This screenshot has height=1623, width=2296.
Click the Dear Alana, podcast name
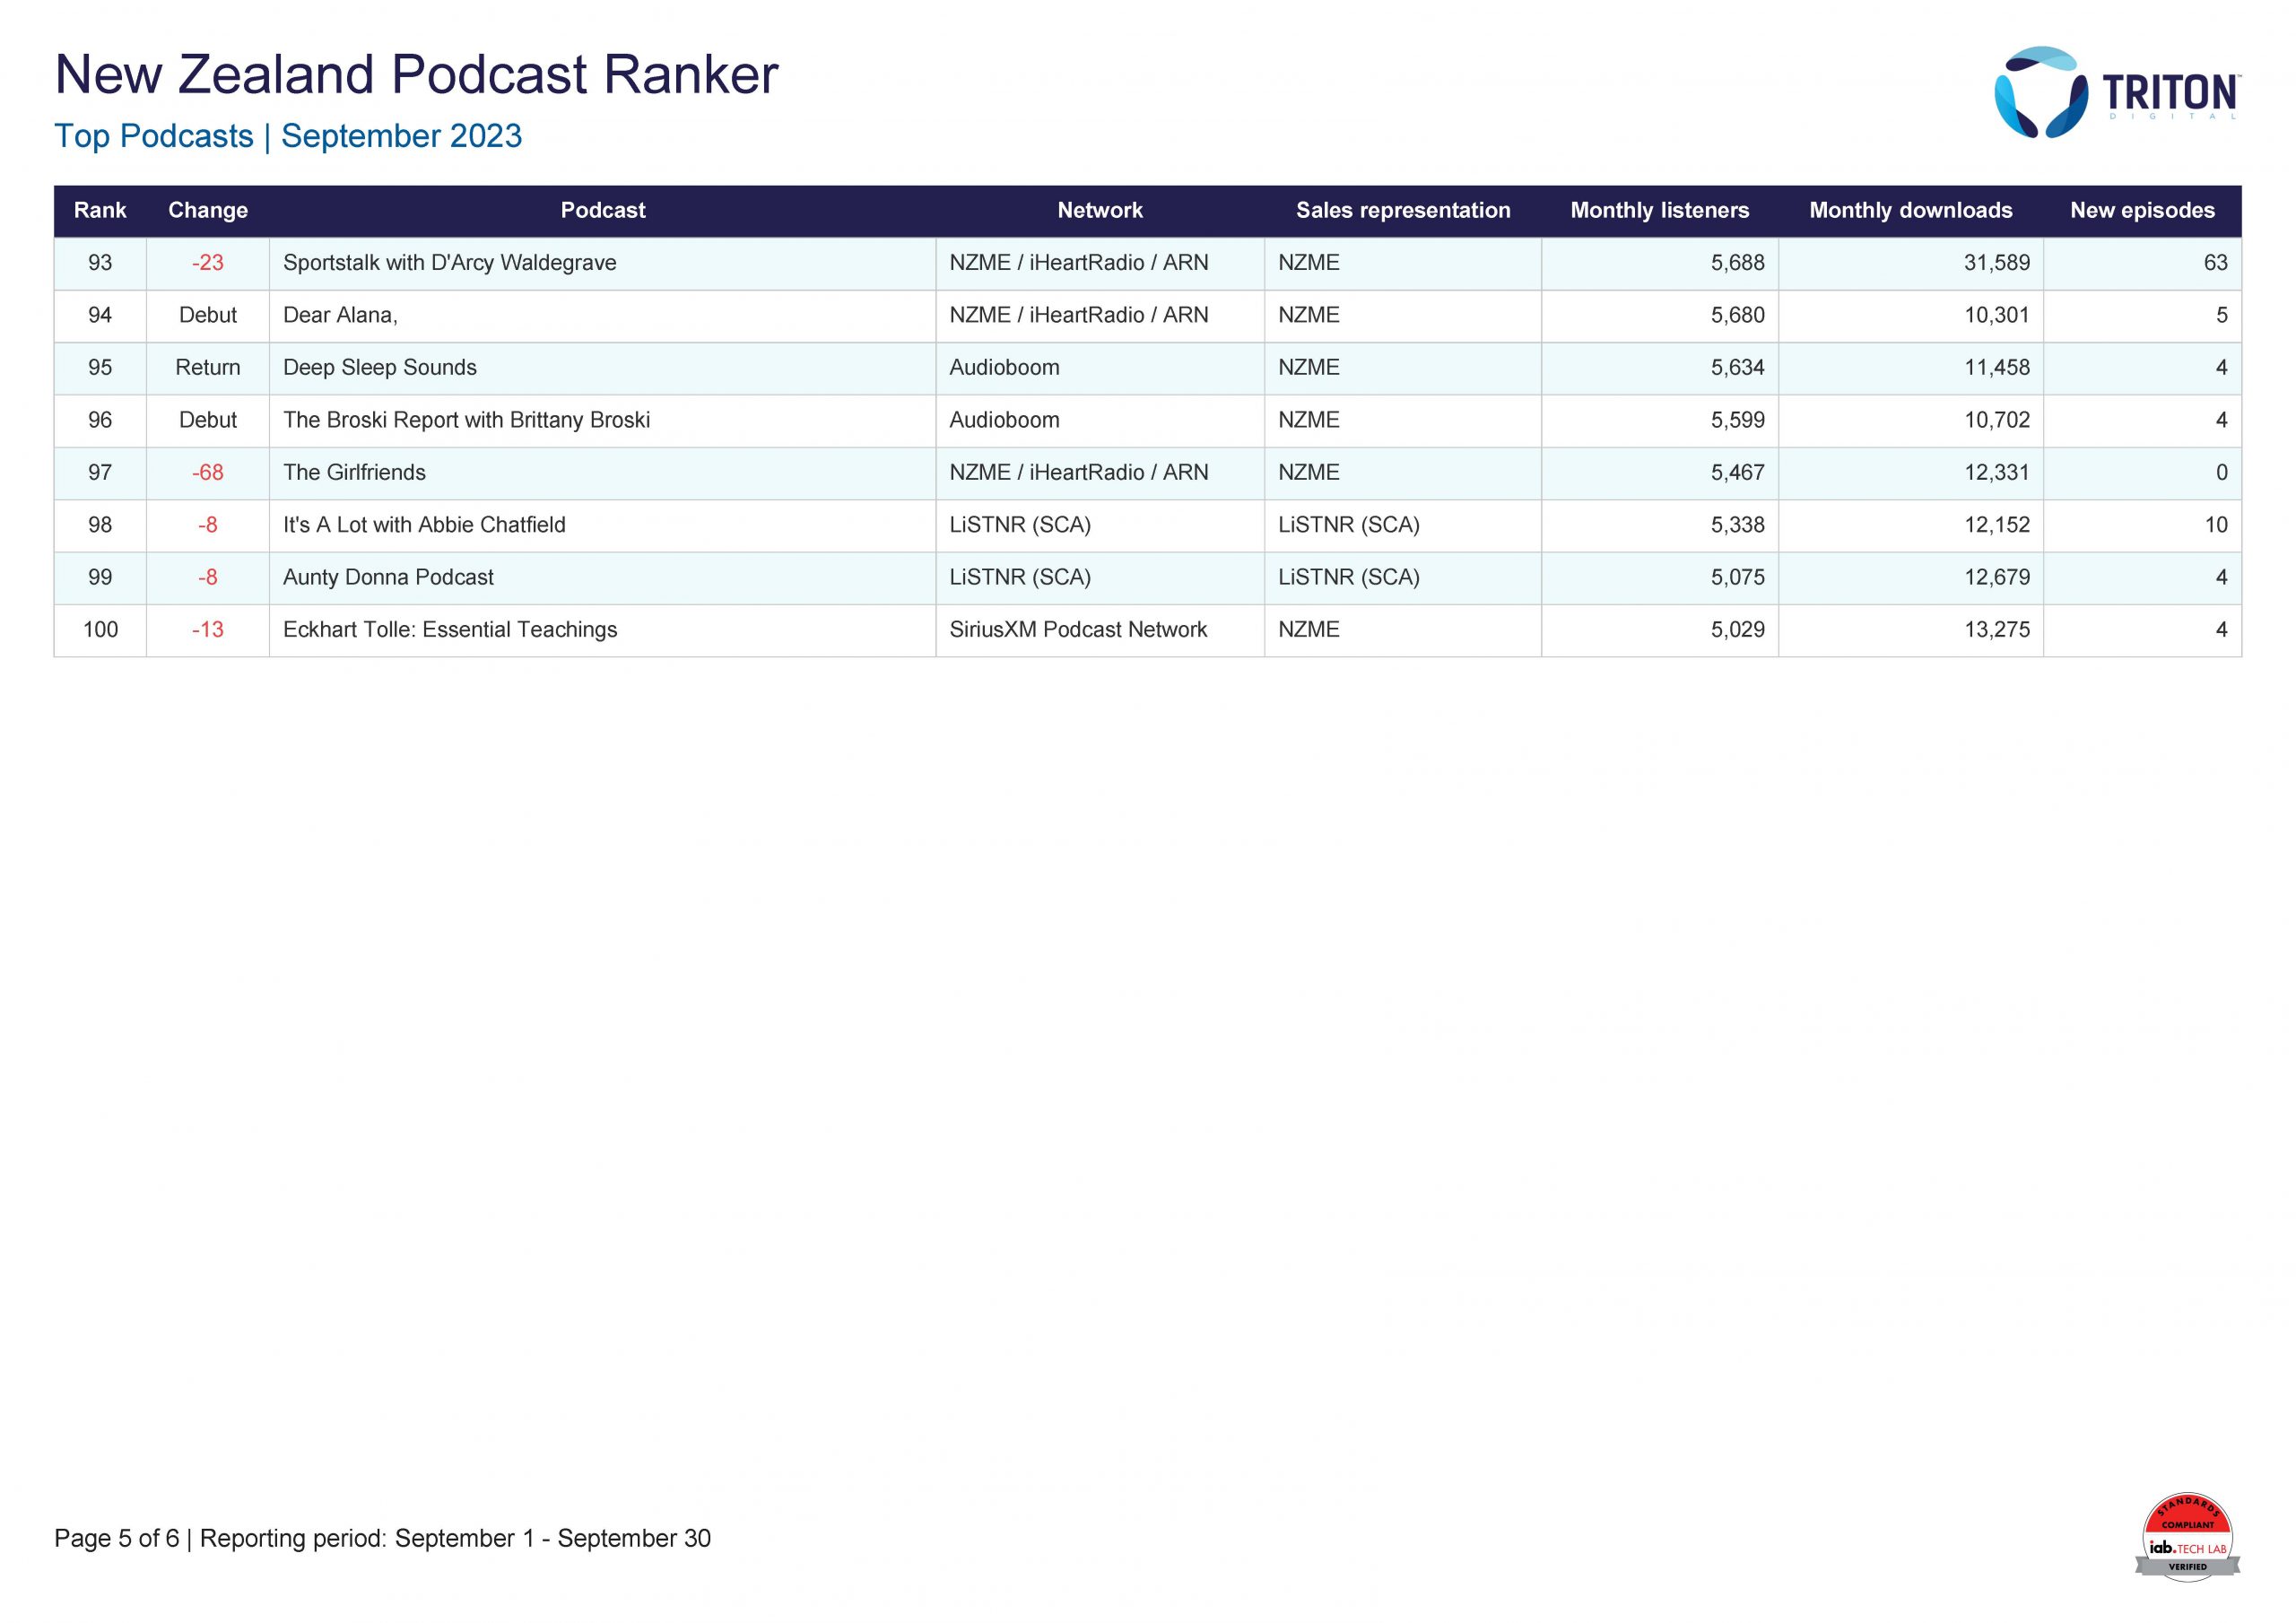(340, 315)
